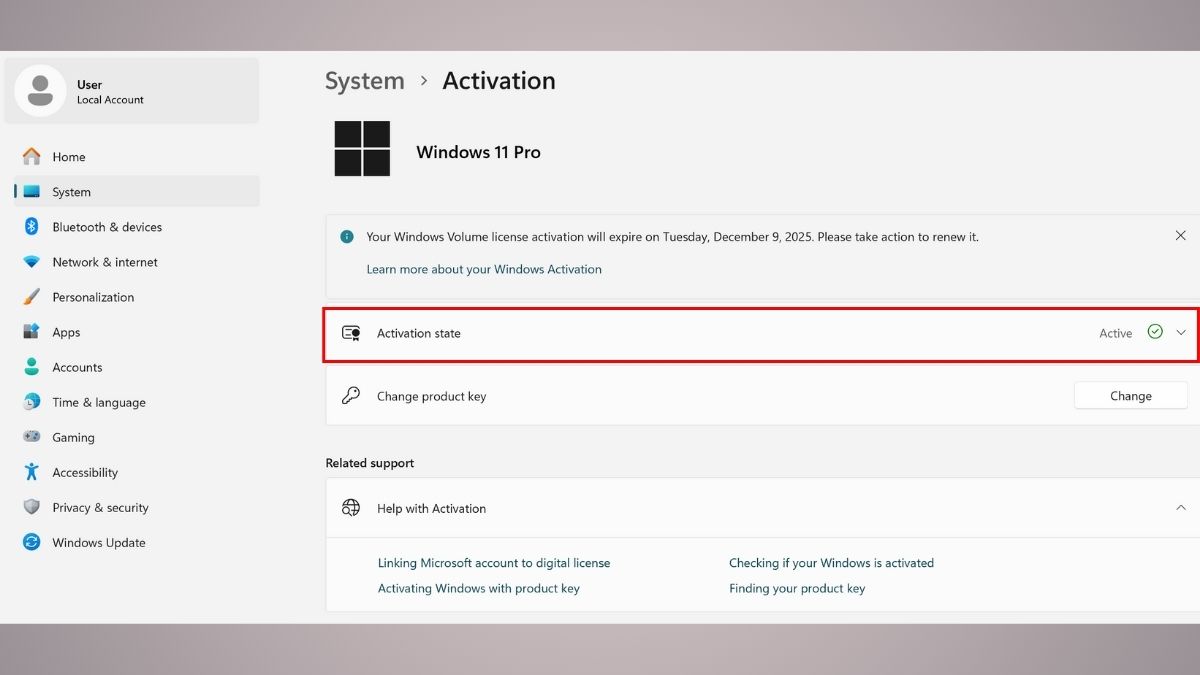Click the Windows 11 Pro logo
1200x675 pixels.
click(362, 148)
